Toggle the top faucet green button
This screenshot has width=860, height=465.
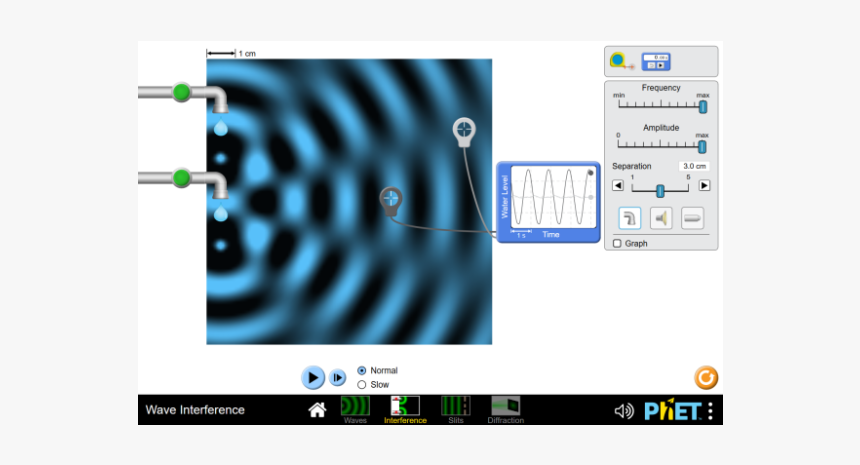181,92
